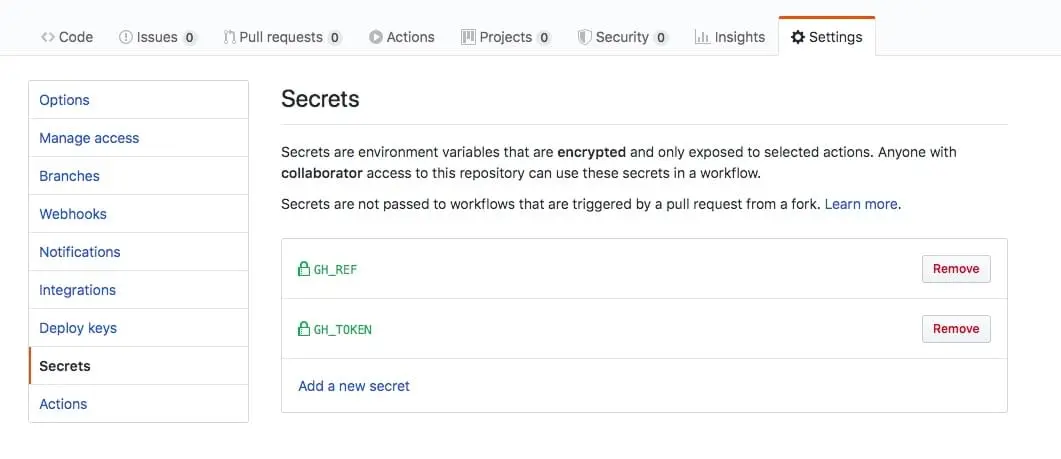Go to Manage access in sidebar
1061x459 pixels.
tap(89, 138)
